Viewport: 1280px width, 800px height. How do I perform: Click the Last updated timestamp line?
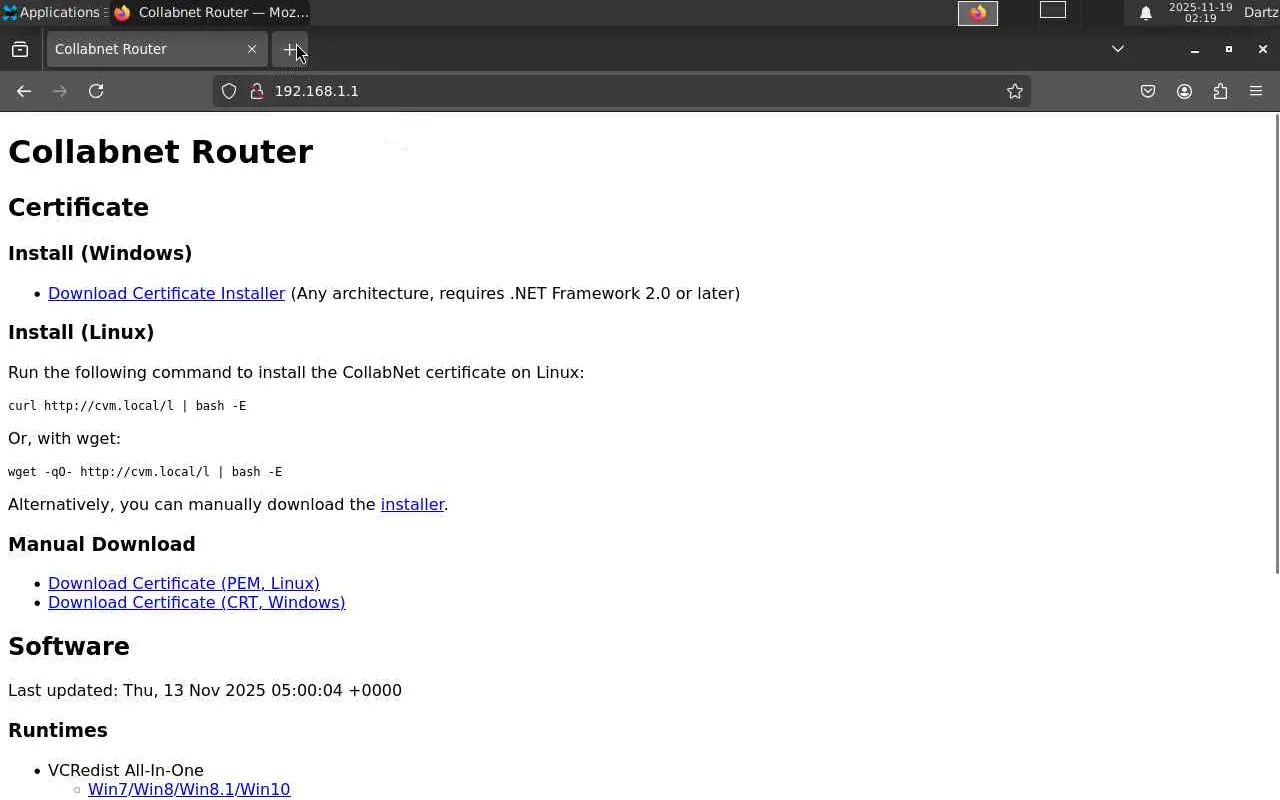[205, 690]
